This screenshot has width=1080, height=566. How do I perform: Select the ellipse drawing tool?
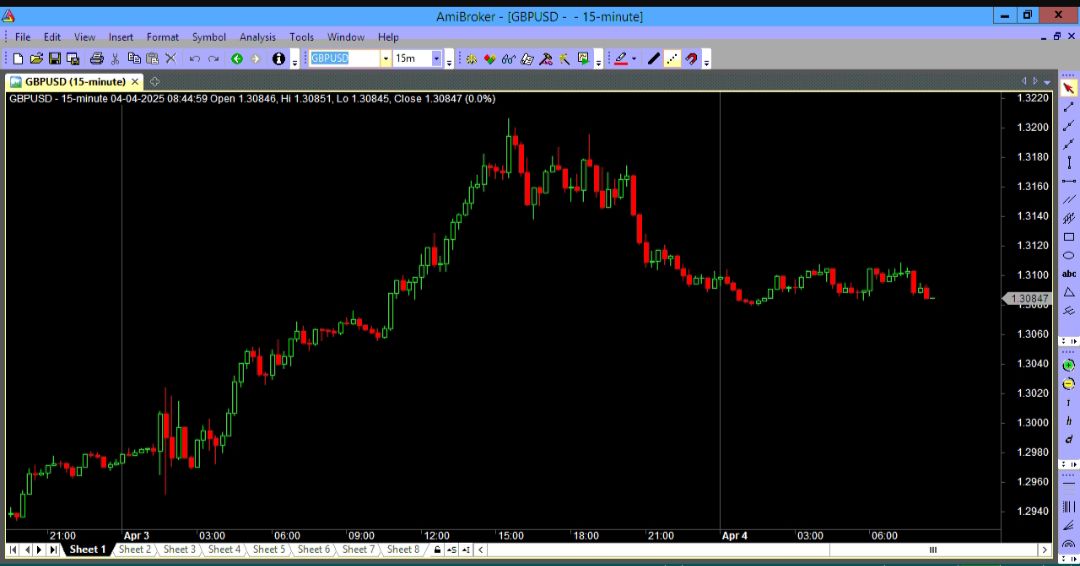1068,255
